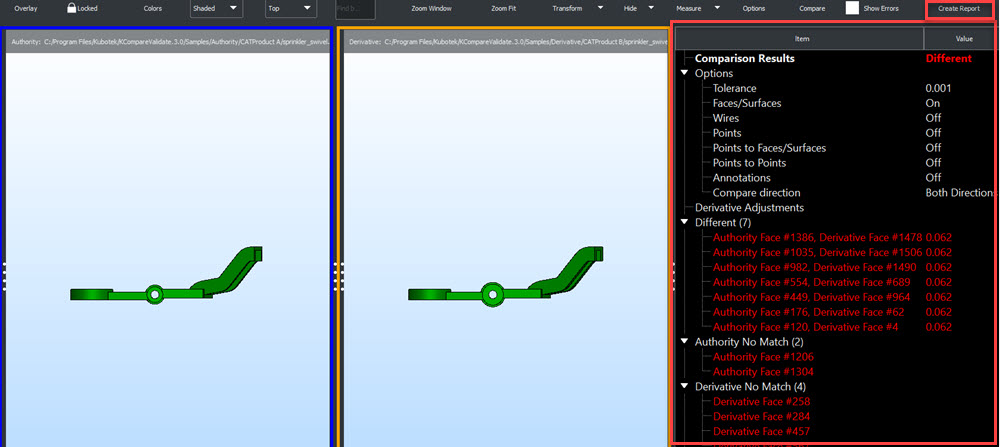
Task: Click the Compare button
Action: [812, 8]
